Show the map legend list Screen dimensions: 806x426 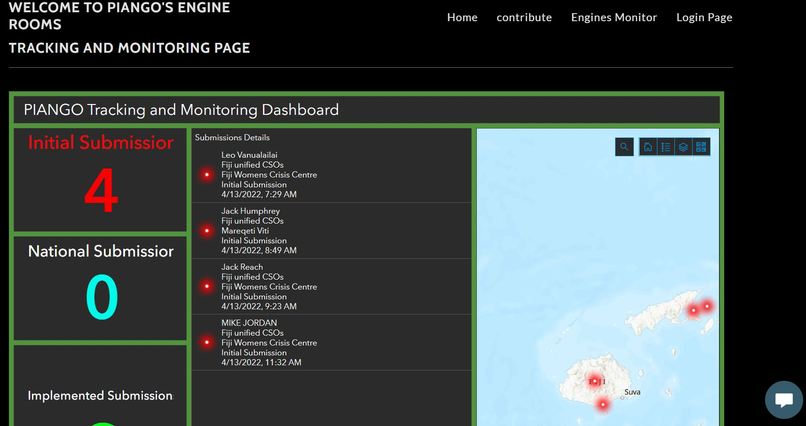[x=666, y=147]
